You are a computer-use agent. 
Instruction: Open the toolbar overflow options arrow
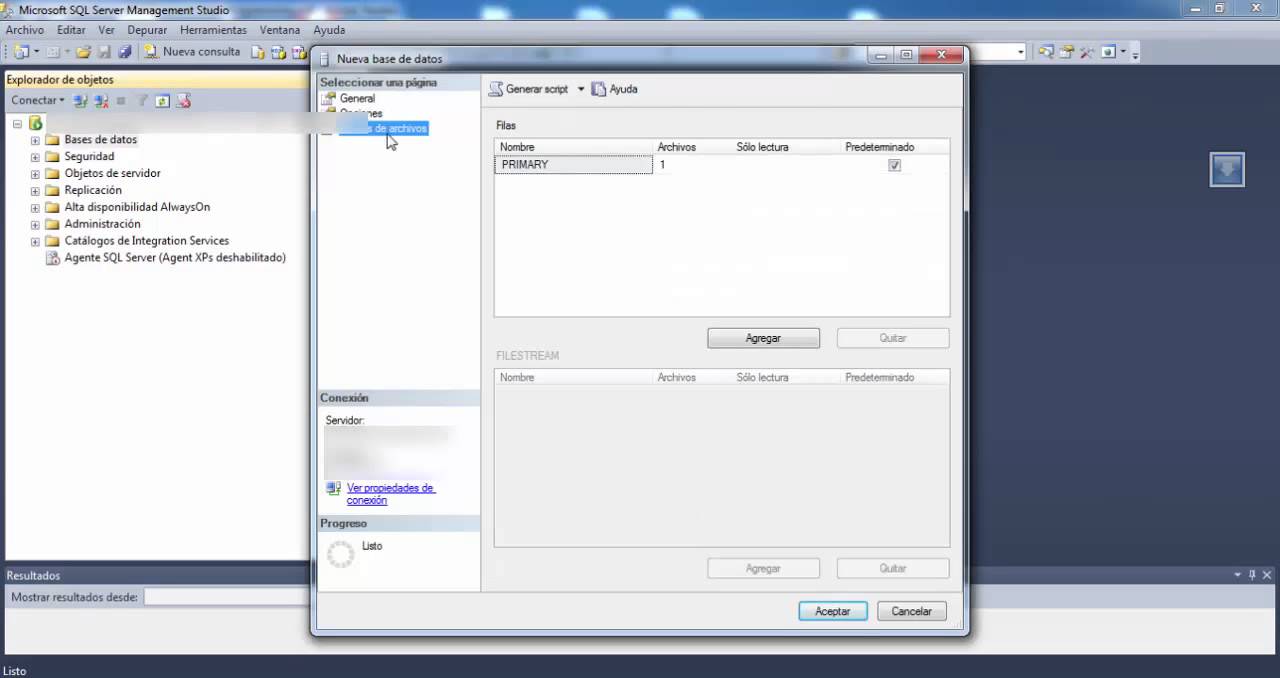[x=1135, y=55]
